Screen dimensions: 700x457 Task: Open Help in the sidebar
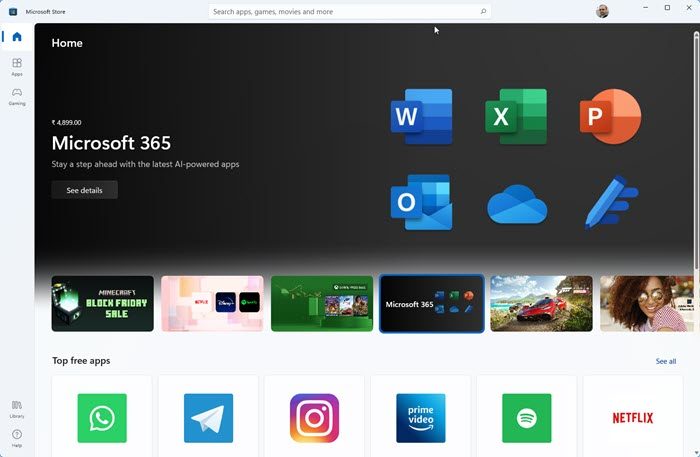click(x=17, y=438)
